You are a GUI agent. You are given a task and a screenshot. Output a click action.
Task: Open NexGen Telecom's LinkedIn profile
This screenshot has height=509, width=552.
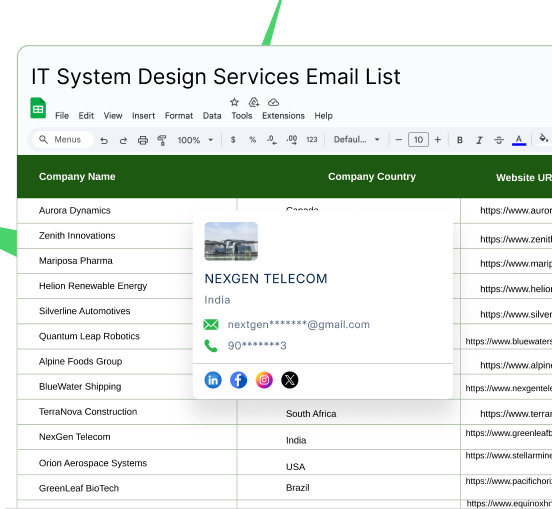213,380
